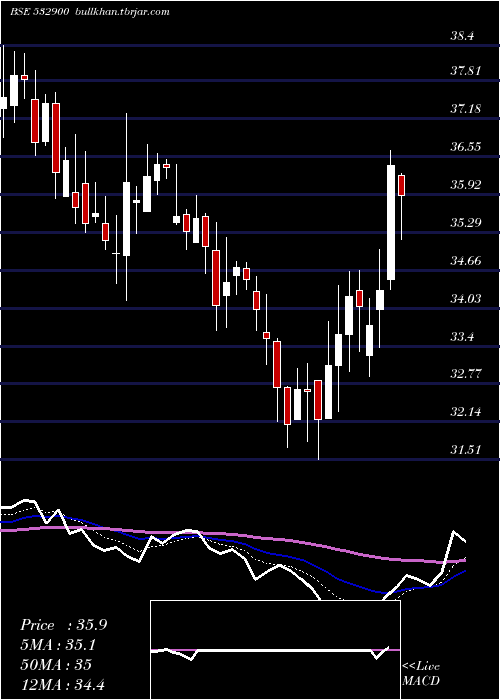
Task: Click the <<Live MACD label
Action: pos(421,674)
